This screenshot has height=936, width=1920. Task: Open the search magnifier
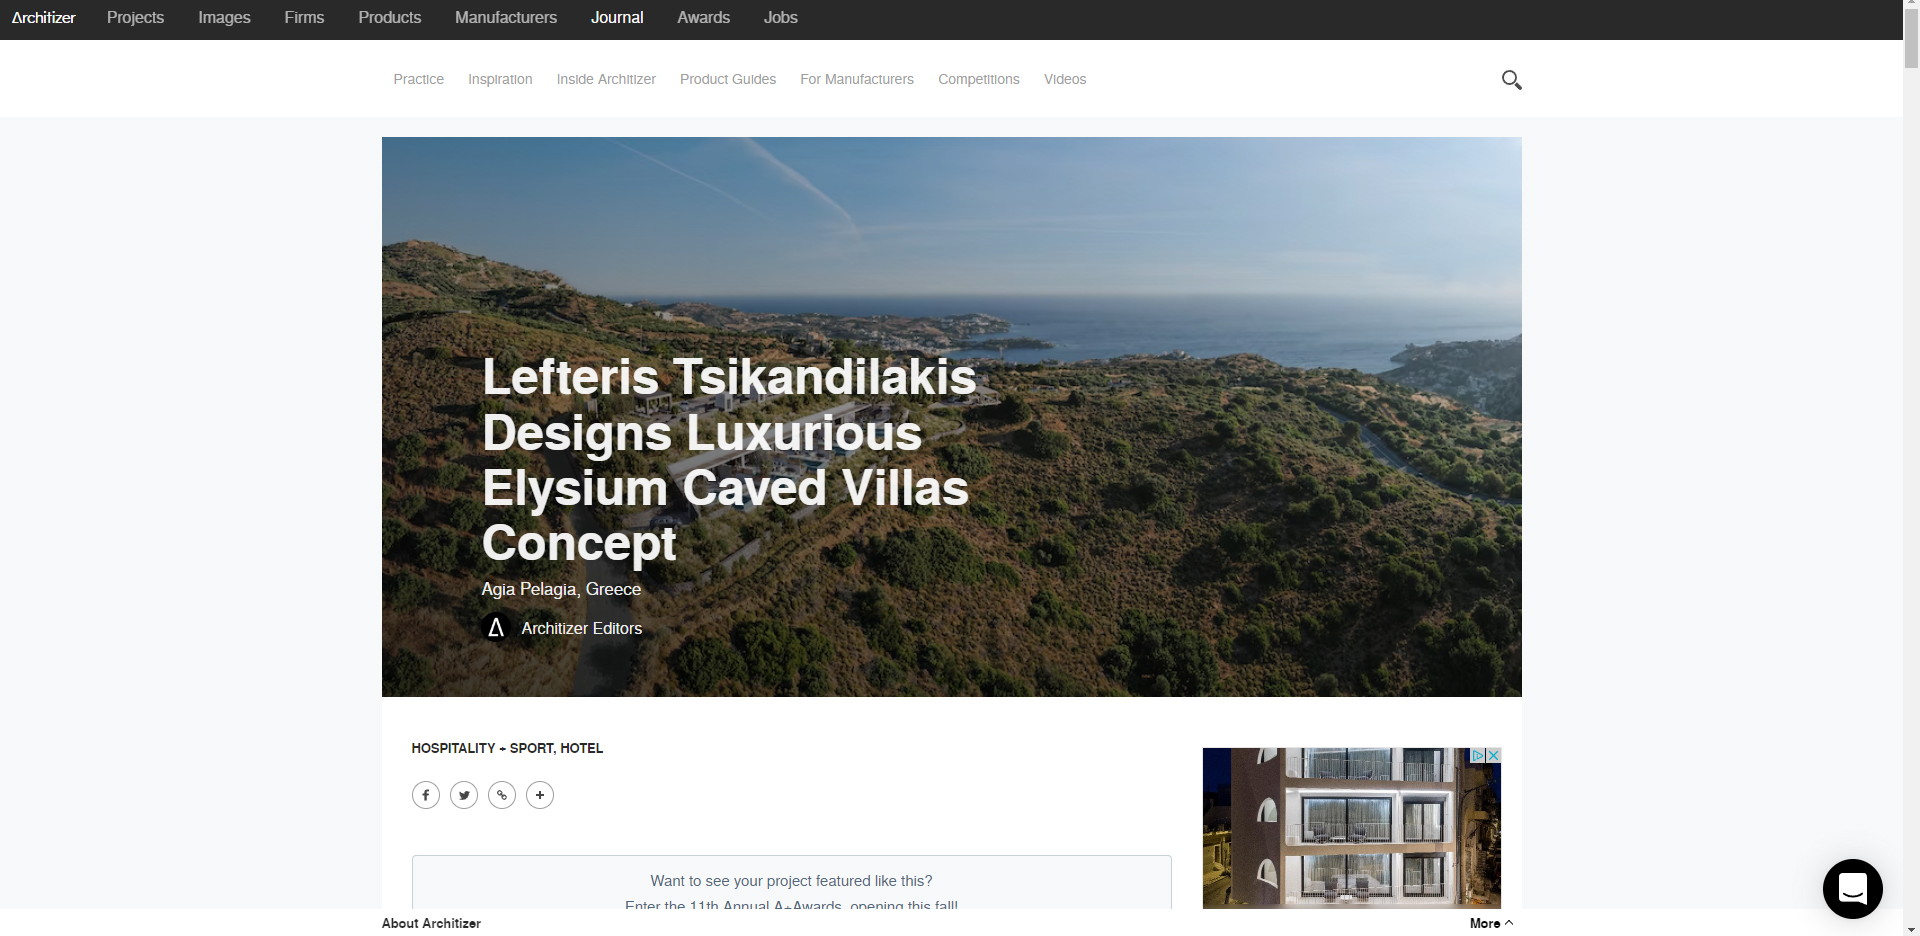coord(1511,79)
